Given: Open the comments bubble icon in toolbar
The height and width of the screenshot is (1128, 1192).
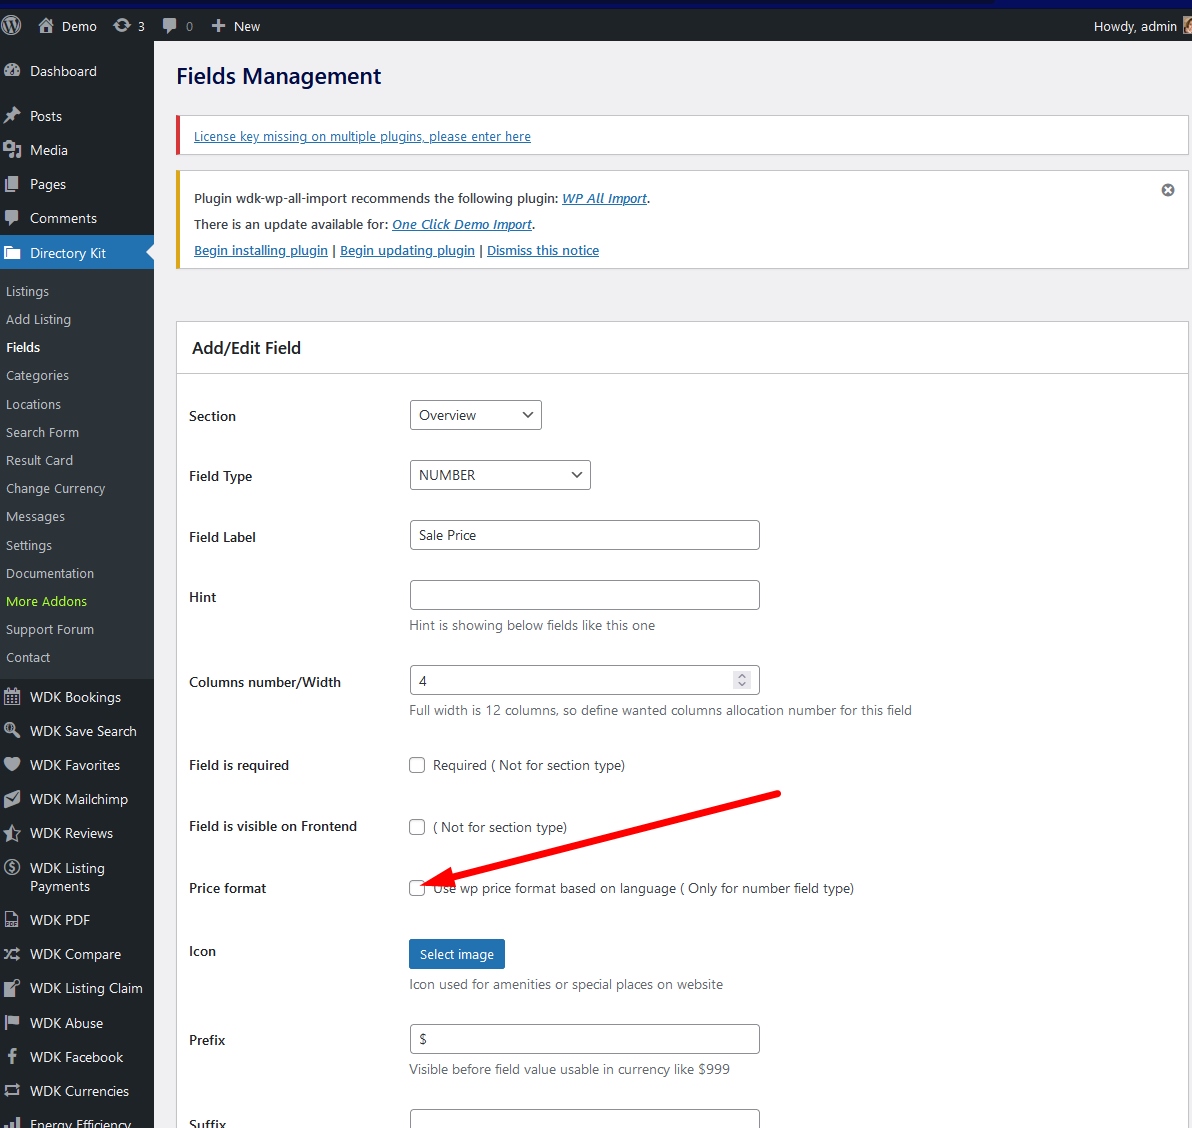Looking at the screenshot, I should pyautogui.click(x=170, y=26).
